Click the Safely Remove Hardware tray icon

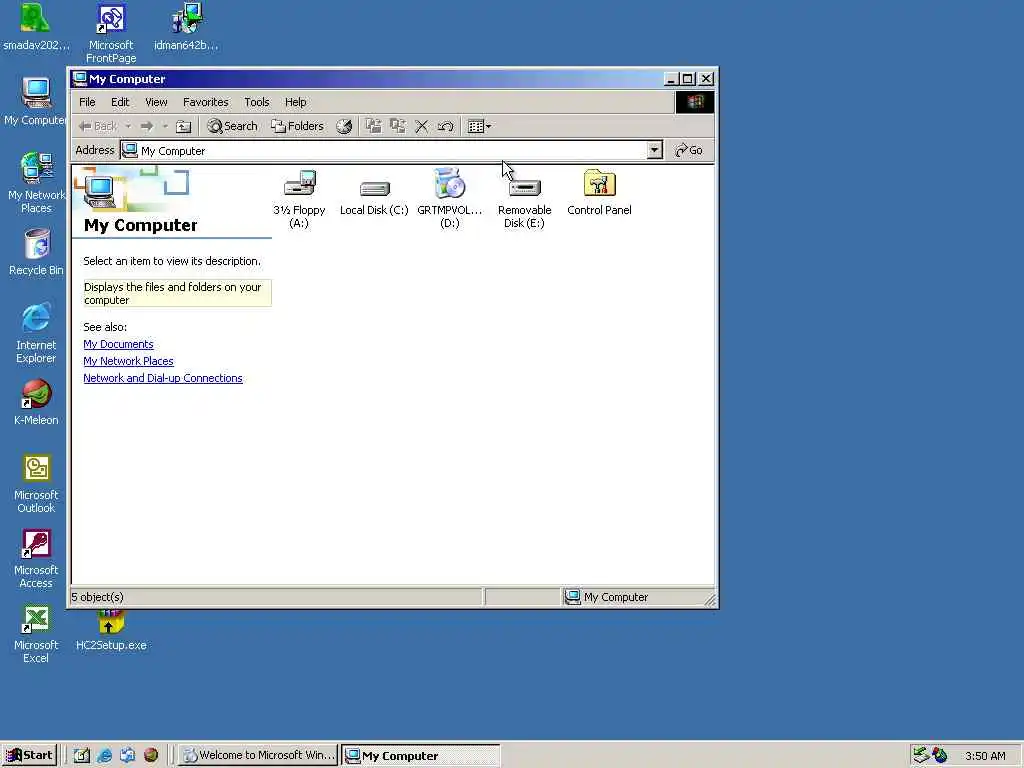coord(921,755)
